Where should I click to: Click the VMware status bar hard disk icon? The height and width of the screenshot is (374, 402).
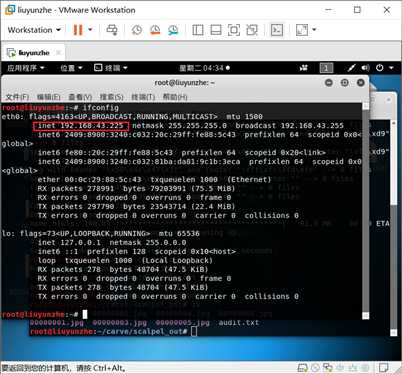[x=302, y=368]
